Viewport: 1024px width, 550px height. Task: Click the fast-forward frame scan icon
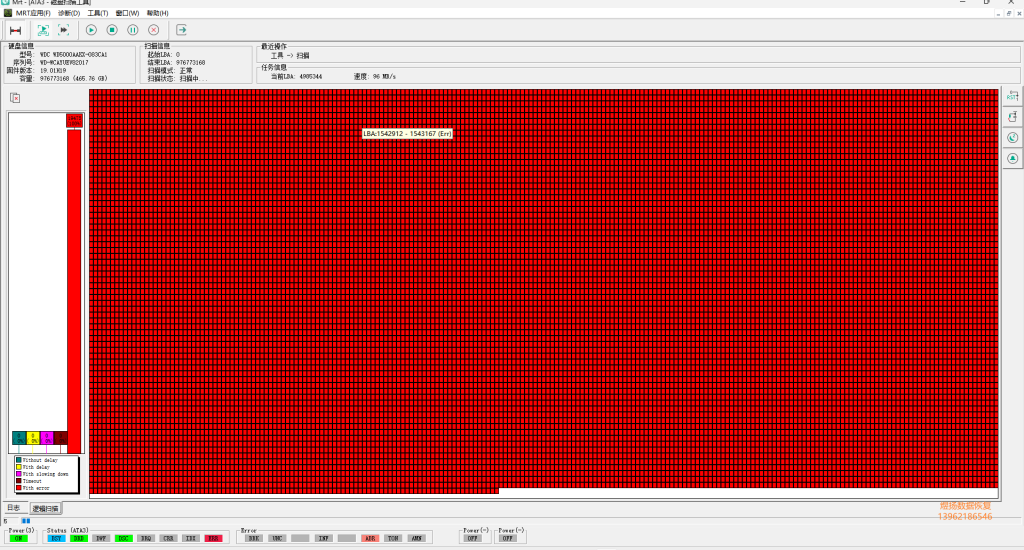[x=63, y=30]
